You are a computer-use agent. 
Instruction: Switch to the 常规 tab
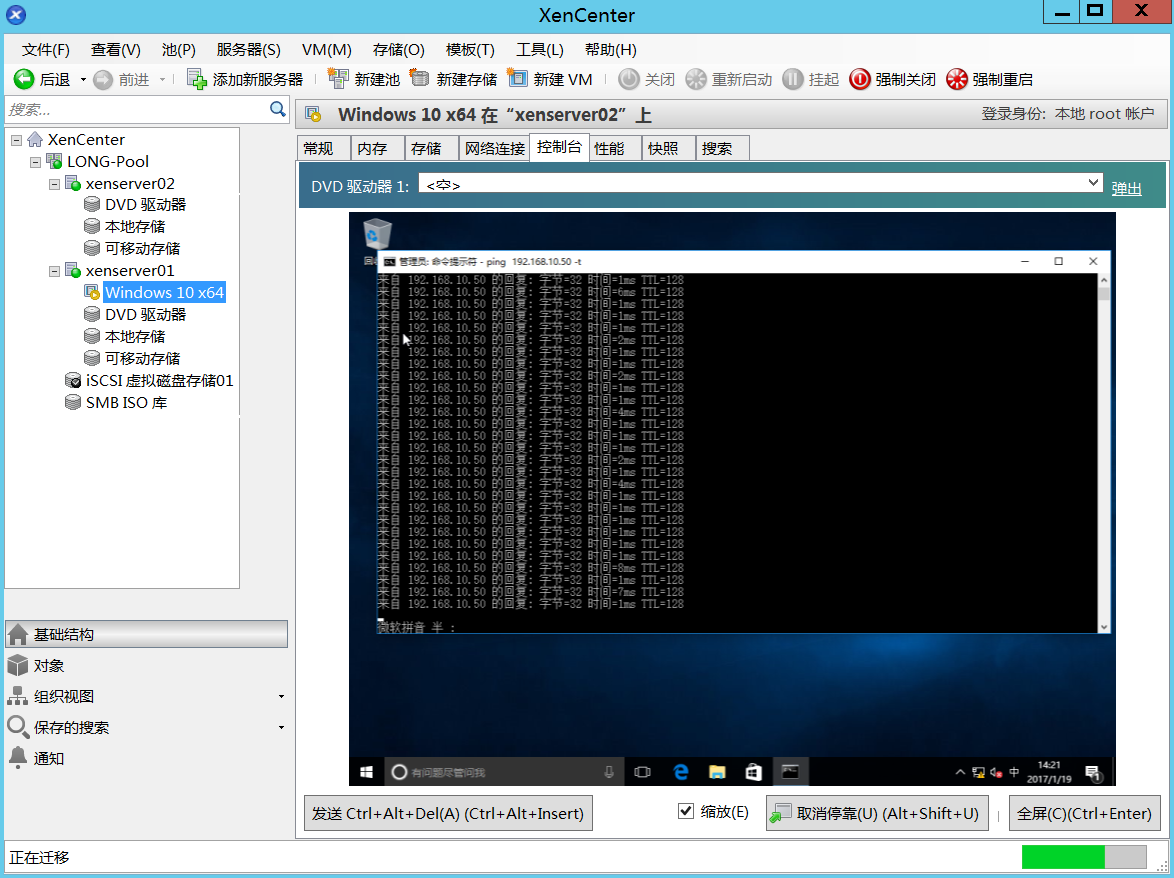323,148
